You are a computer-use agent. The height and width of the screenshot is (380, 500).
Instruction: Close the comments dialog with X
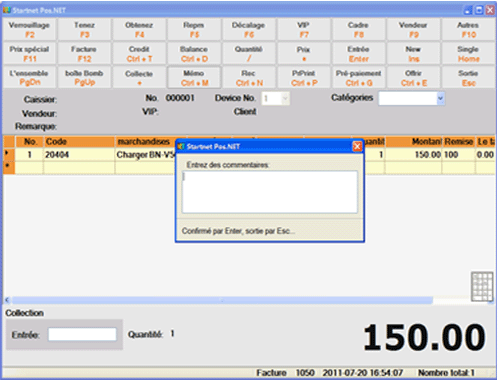click(x=357, y=146)
